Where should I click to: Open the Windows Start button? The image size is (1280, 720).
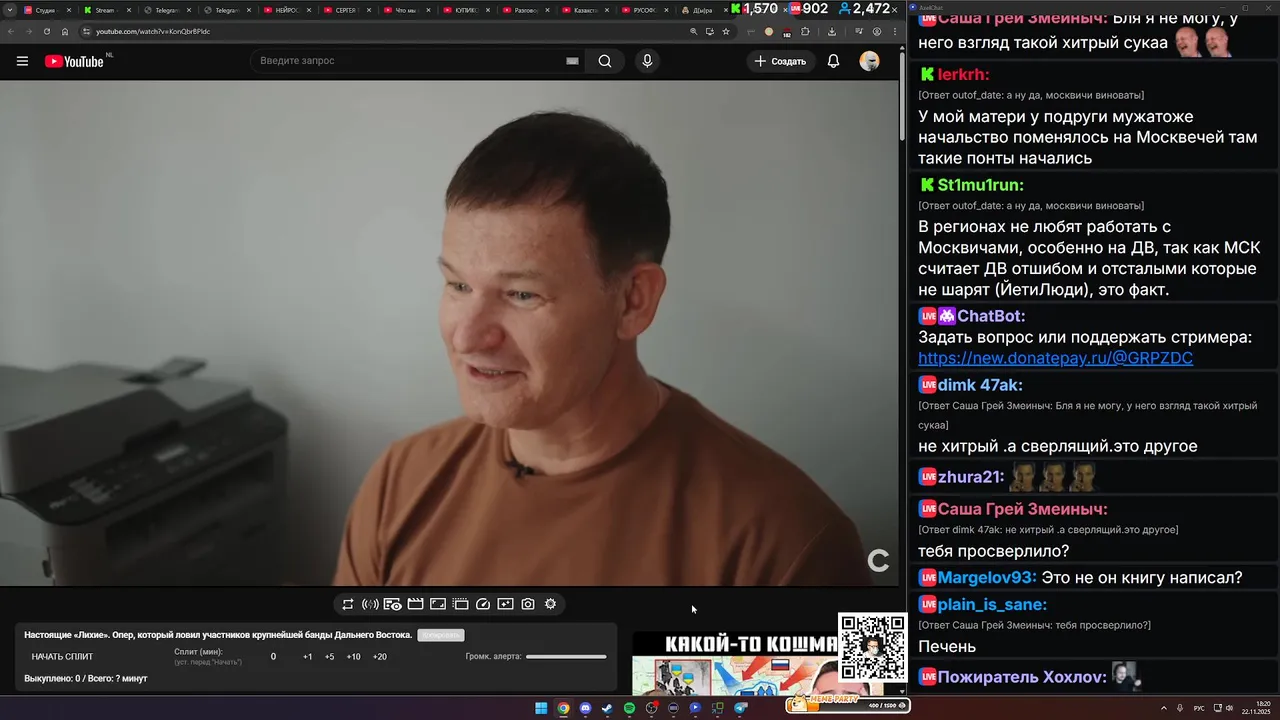pos(541,708)
